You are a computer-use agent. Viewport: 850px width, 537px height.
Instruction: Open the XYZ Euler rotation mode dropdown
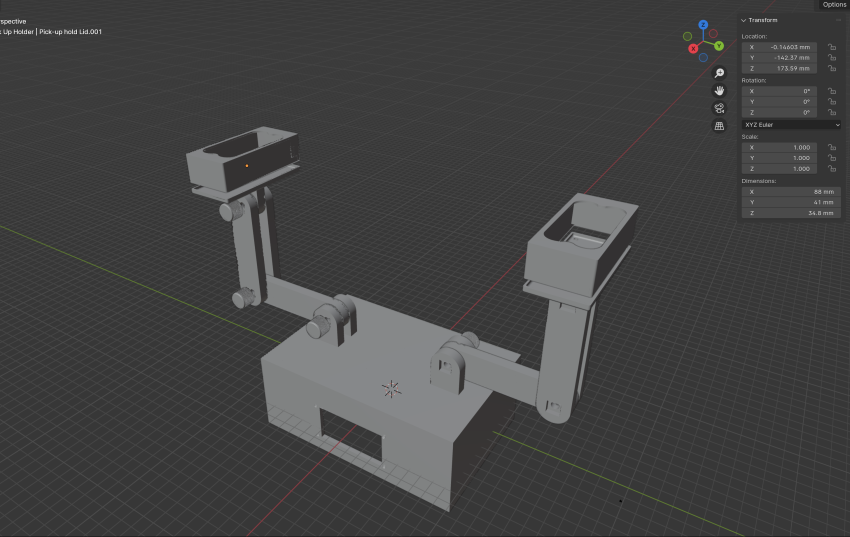pyautogui.click(x=791, y=125)
